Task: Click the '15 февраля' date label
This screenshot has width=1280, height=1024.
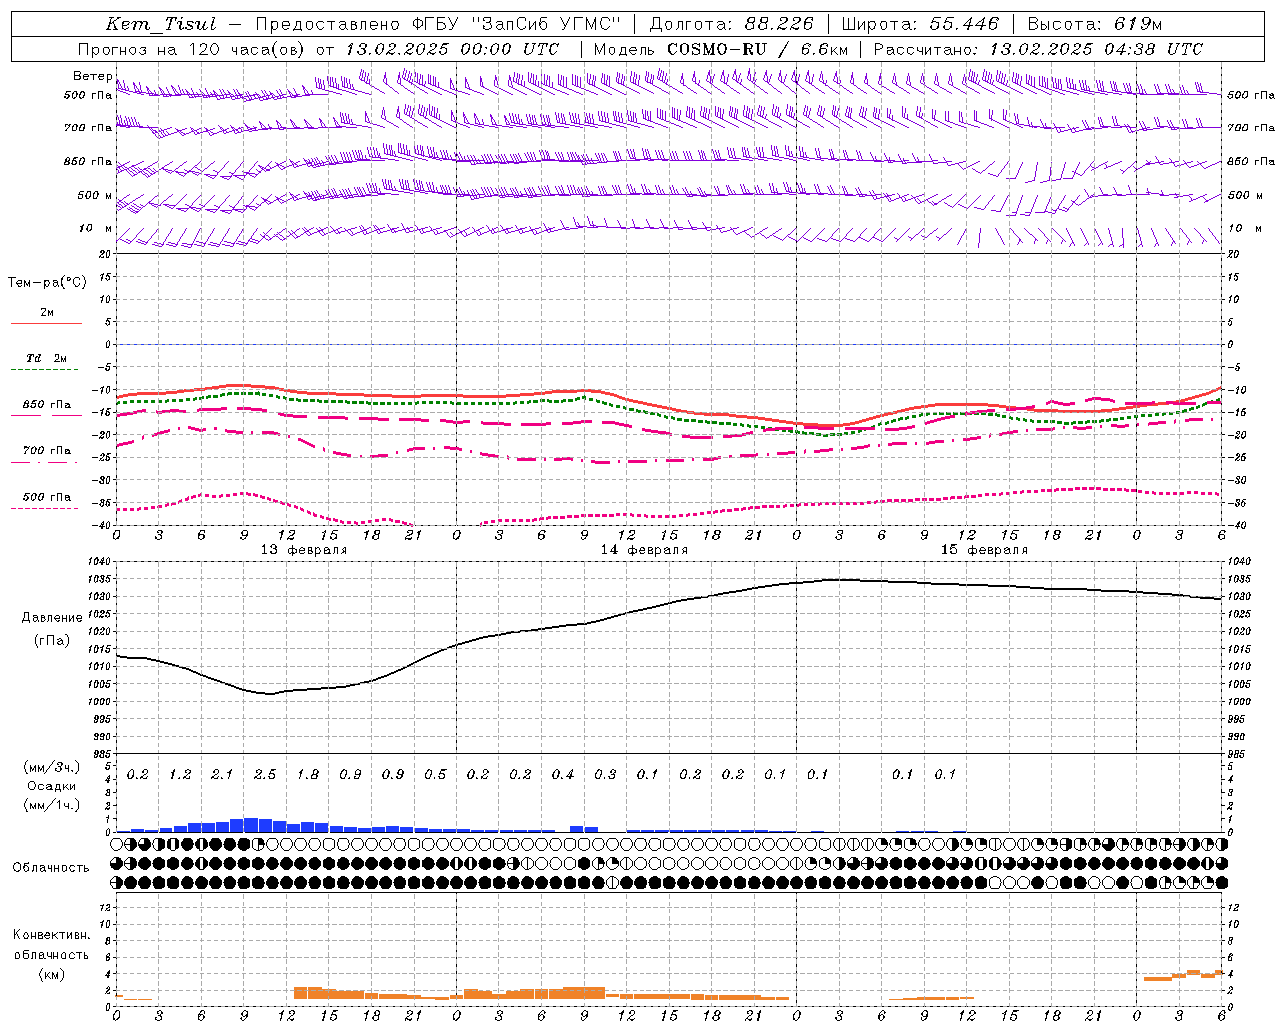Action: pos(984,550)
